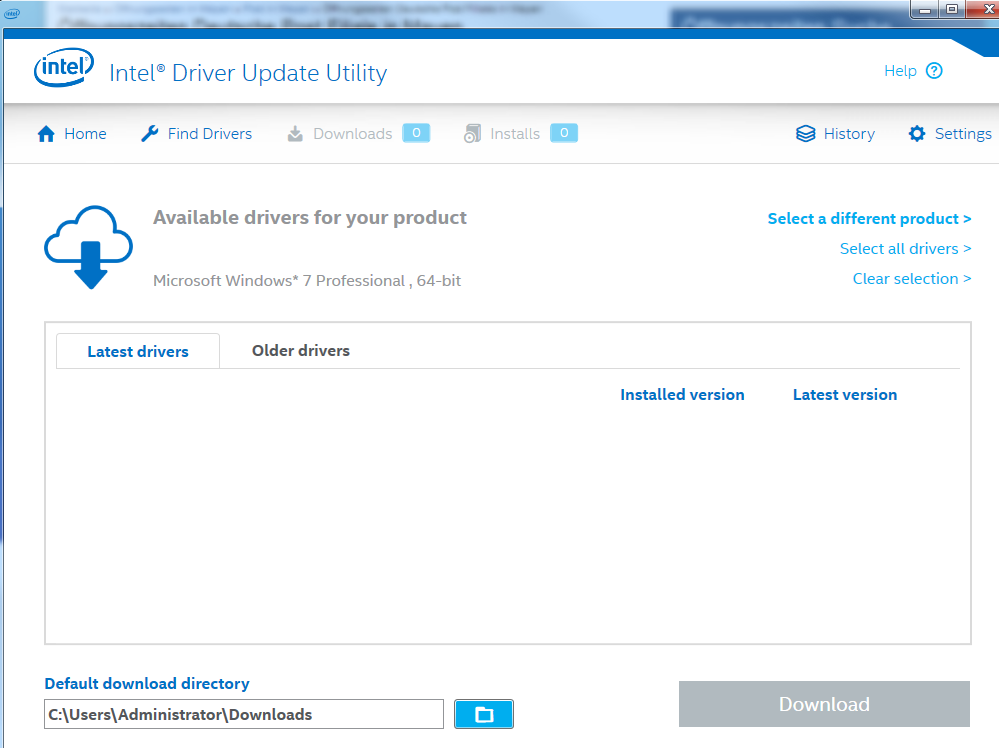Image resolution: width=999 pixels, height=748 pixels.
Task: Choose Select a different product link
Action: click(869, 219)
